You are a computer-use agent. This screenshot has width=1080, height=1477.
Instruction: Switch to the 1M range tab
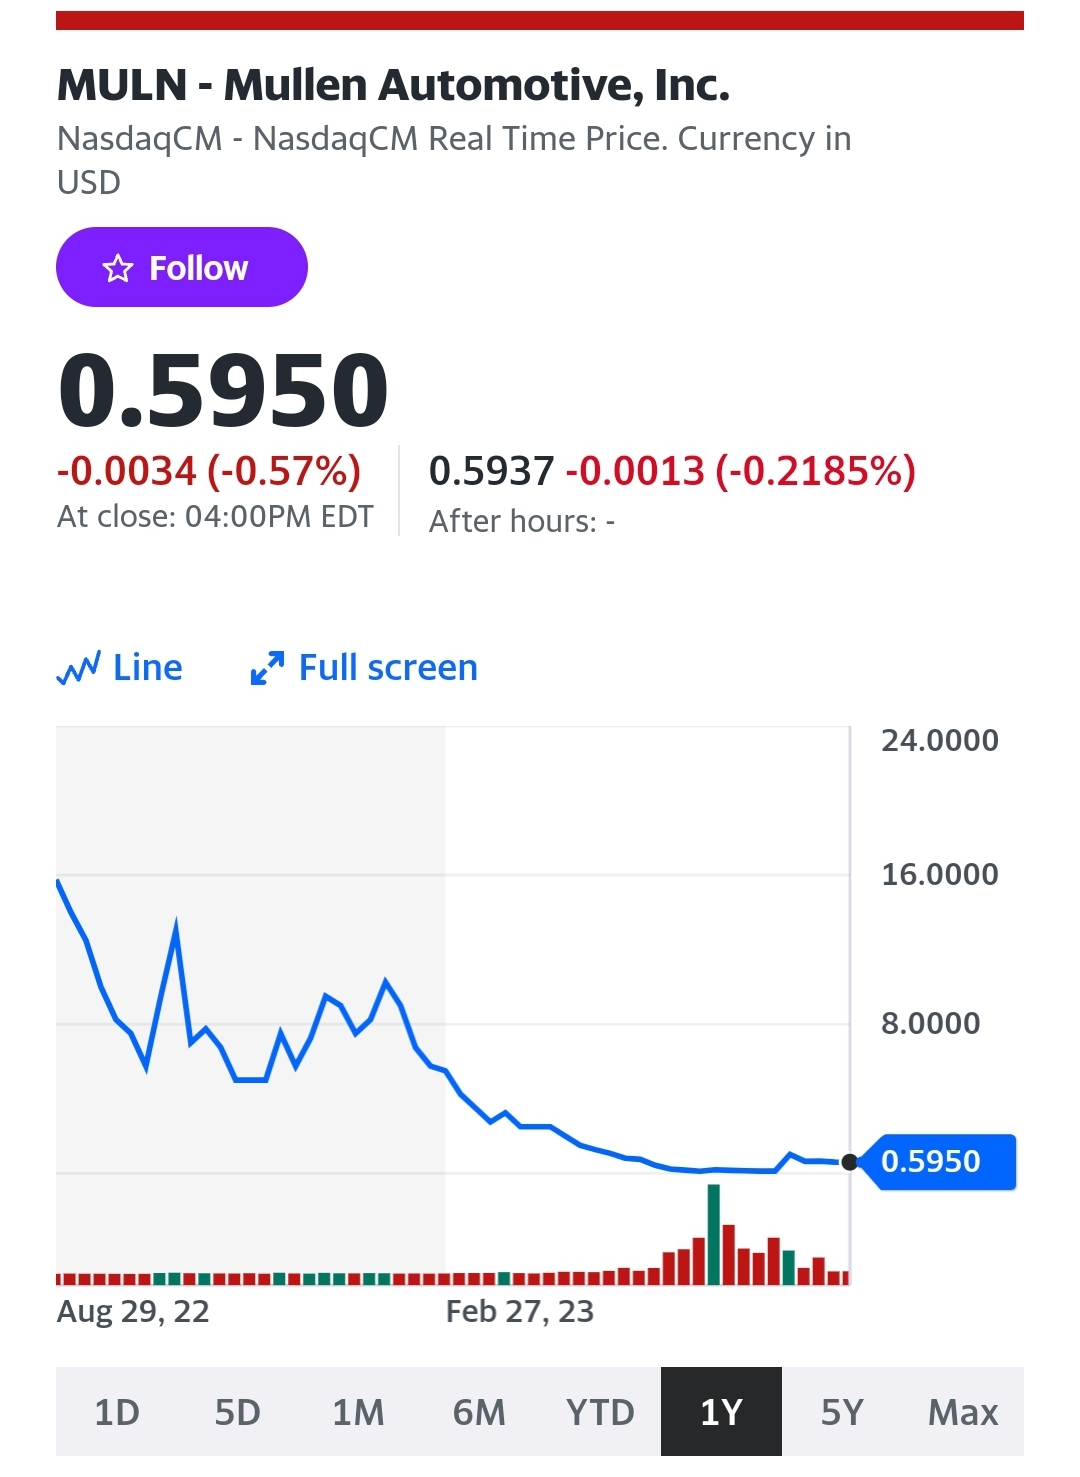pyautogui.click(x=358, y=1412)
